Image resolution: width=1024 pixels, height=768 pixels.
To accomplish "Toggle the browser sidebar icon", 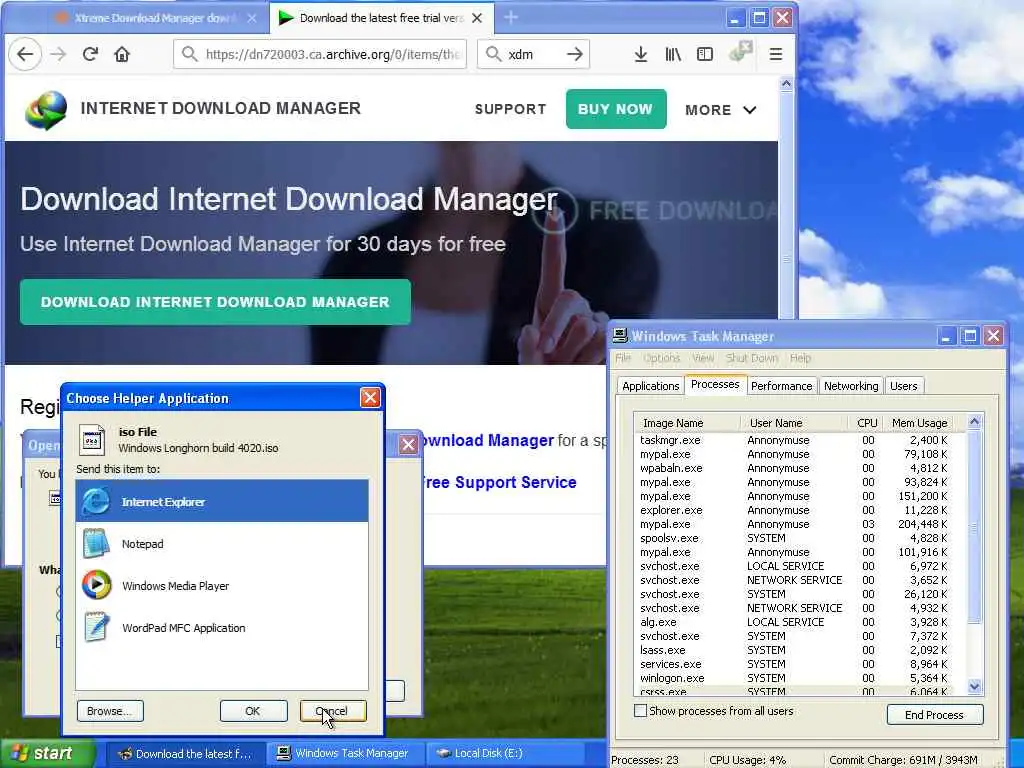I will tap(705, 54).
